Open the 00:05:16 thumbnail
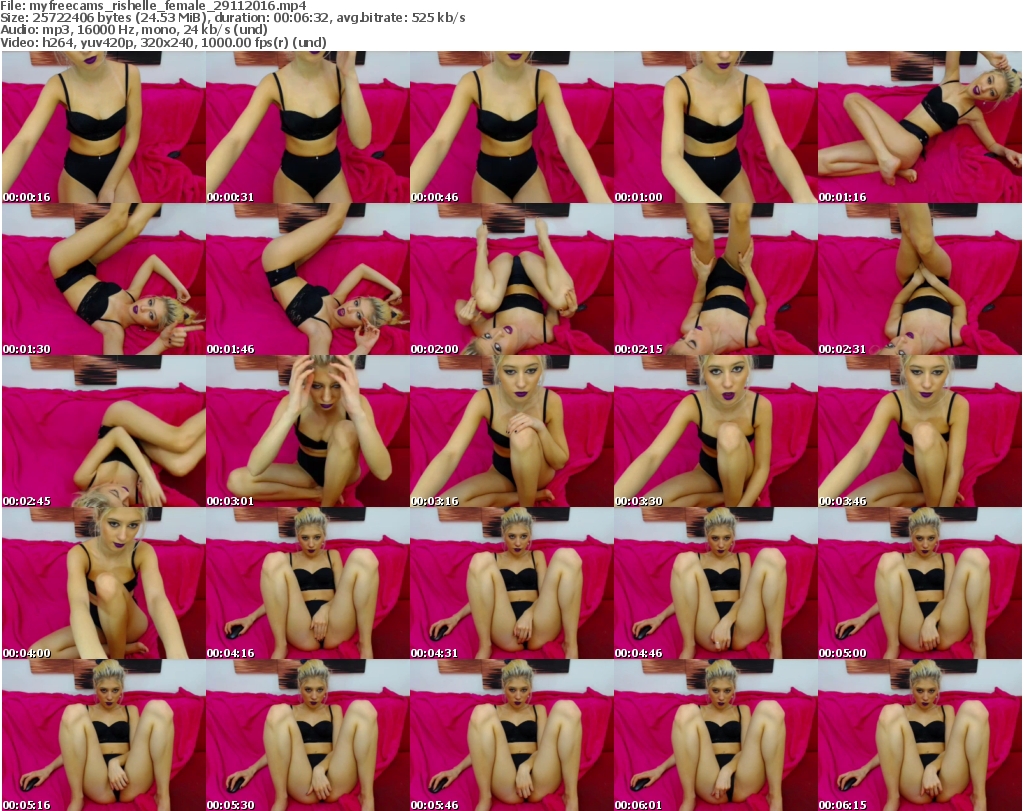This screenshot has height=811, width=1024. [x=104, y=735]
